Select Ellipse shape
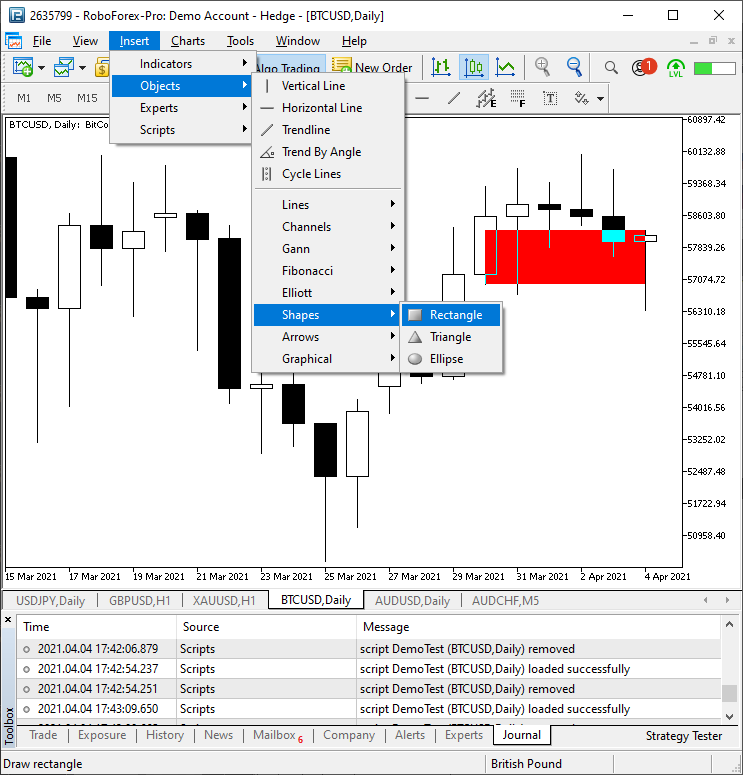This screenshot has width=743, height=775. tap(451, 359)
